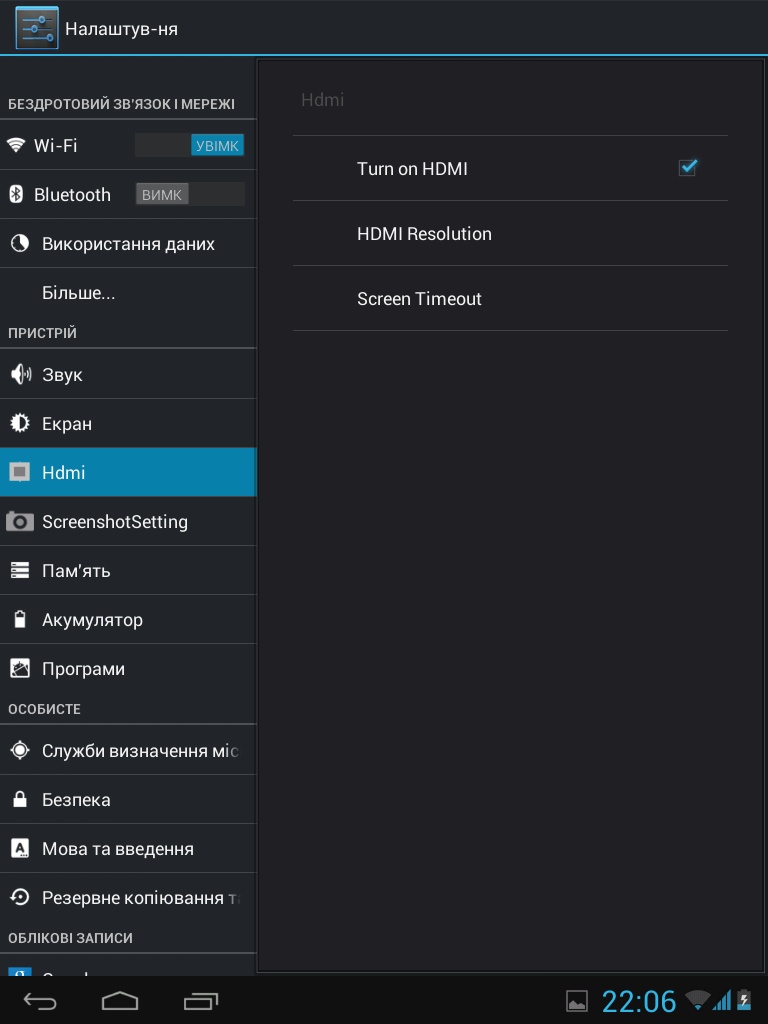Uncheck the Turn on HDMI checkbox
The height and width of the screenshot is (1024, 768).
pos(687,168)
